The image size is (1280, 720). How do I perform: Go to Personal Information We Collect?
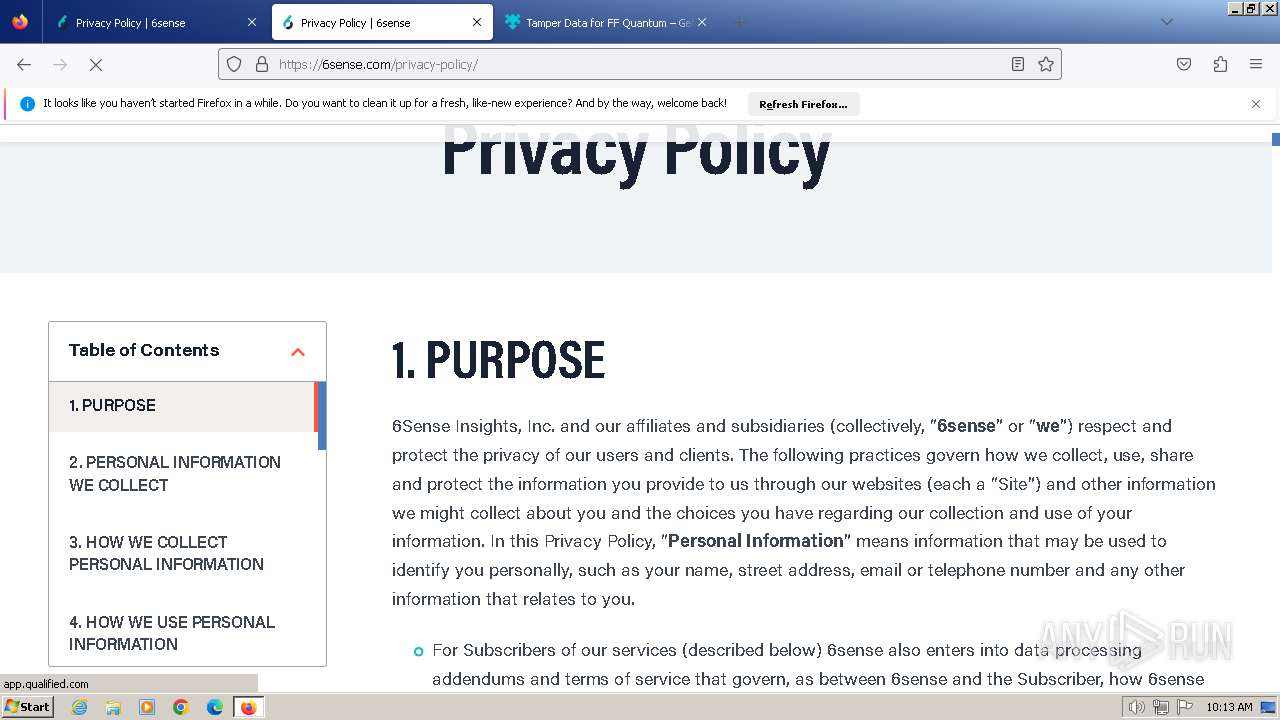[175, 473]
